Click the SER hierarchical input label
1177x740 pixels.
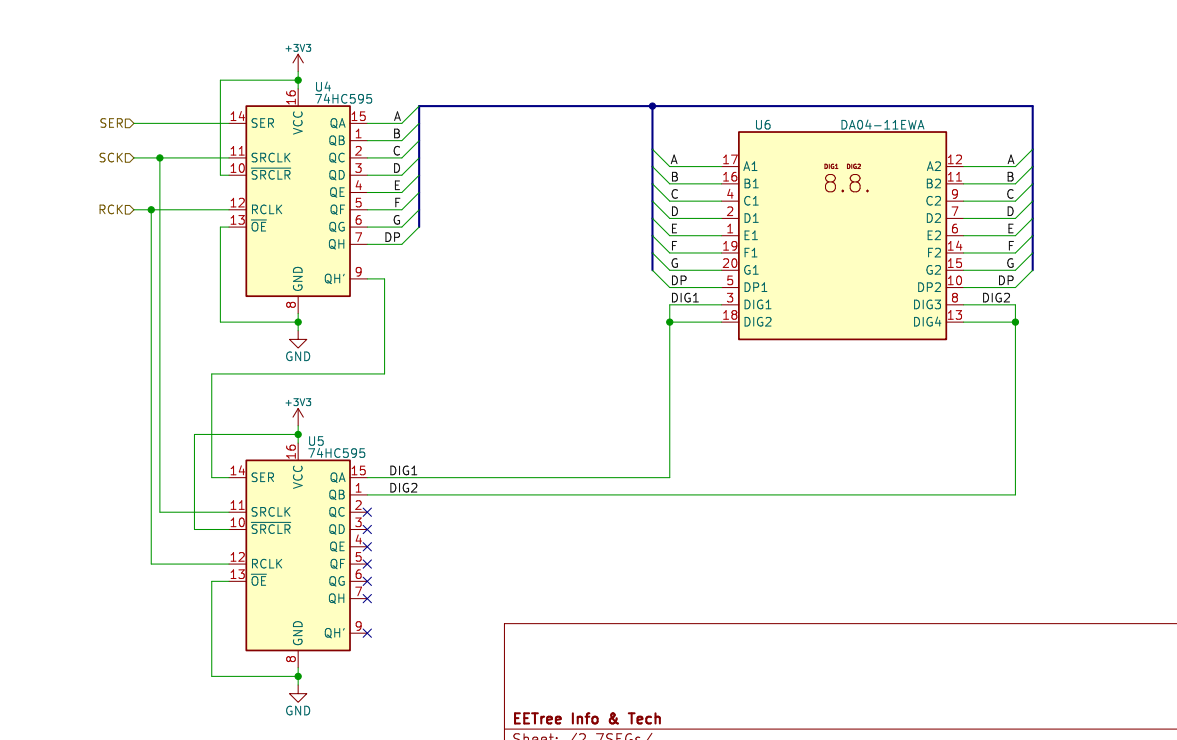[x=116, y=123]
